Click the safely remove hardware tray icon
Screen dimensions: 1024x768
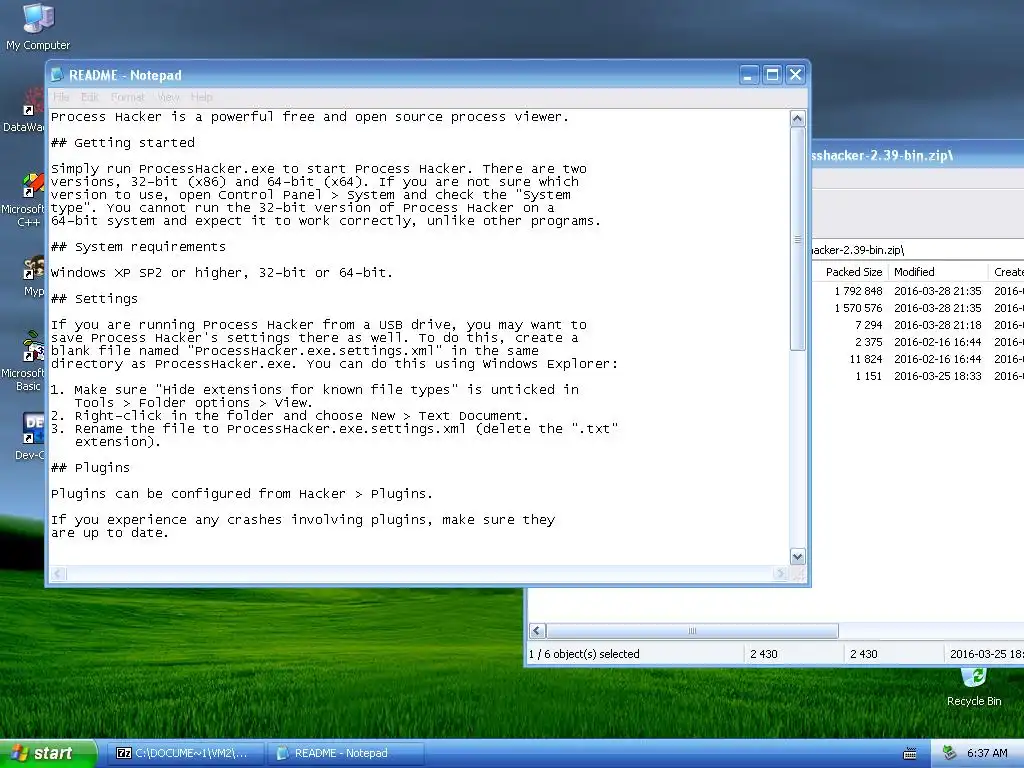pos(950,753)
